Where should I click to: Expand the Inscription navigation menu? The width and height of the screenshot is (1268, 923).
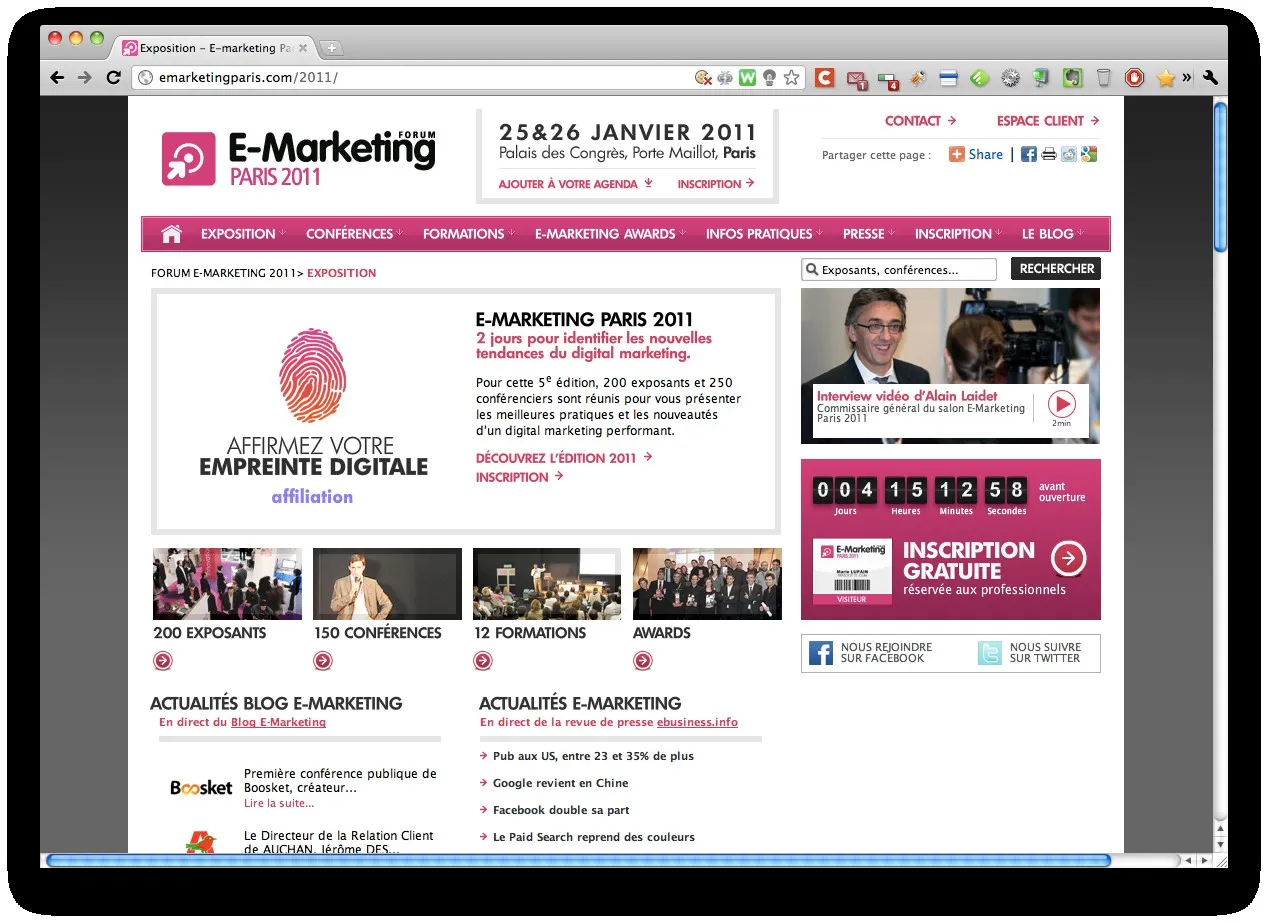pyautogui.click(x=958, y=234)
